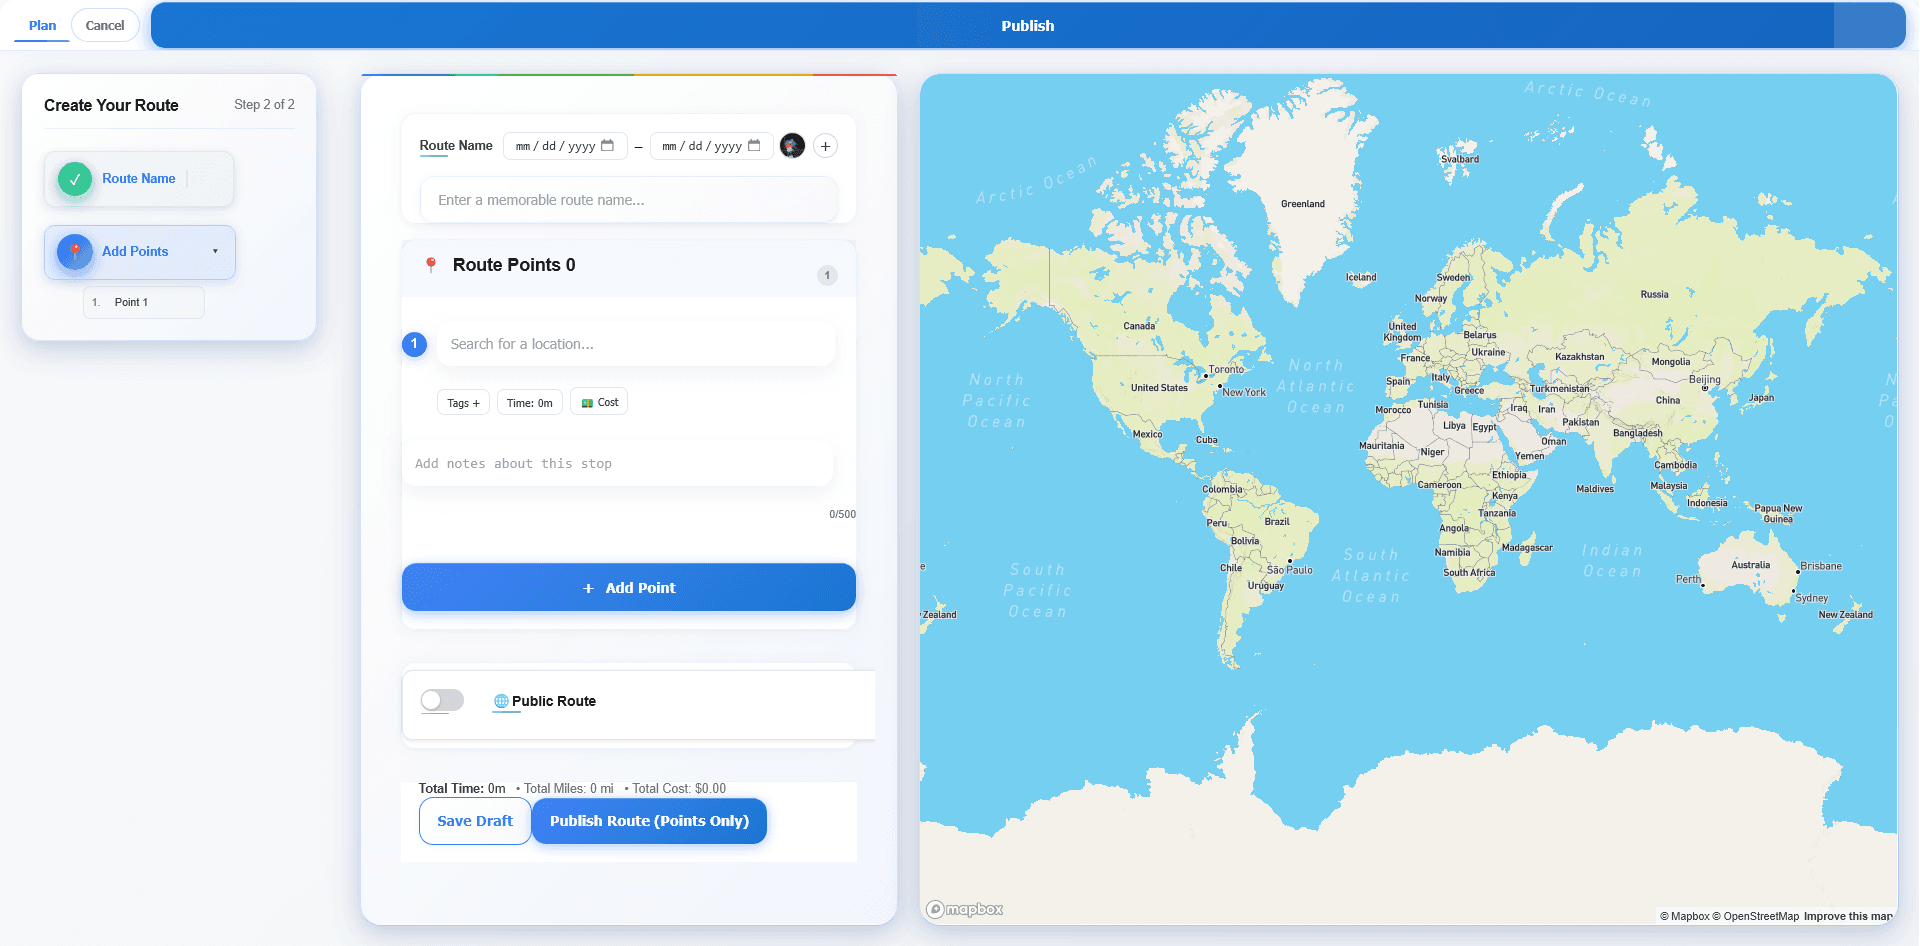The width and height of the screenshot is (1920, 946).
Task: Publish Route with points only
Action: tap(649, 820)
